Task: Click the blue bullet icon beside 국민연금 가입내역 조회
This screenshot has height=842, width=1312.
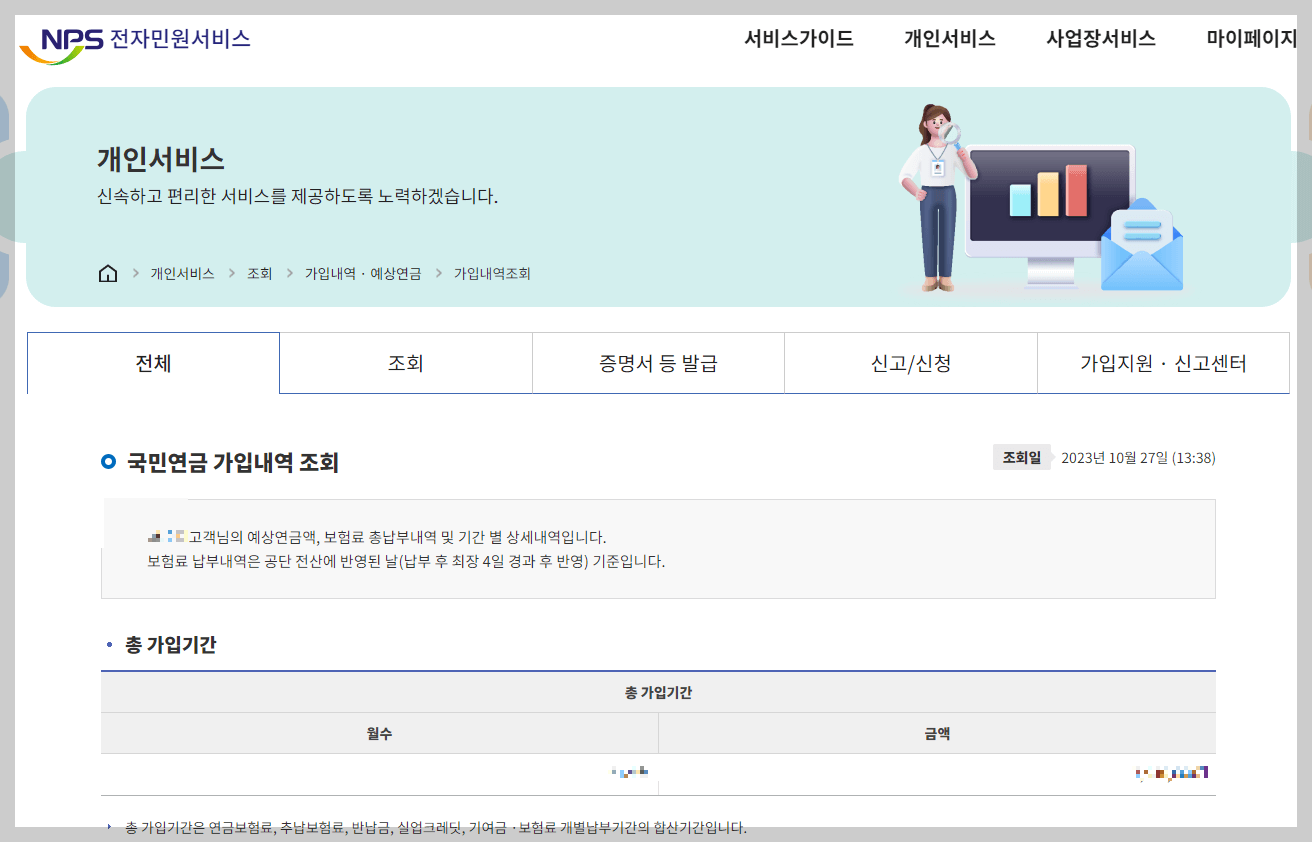Action: click(109, 462)
